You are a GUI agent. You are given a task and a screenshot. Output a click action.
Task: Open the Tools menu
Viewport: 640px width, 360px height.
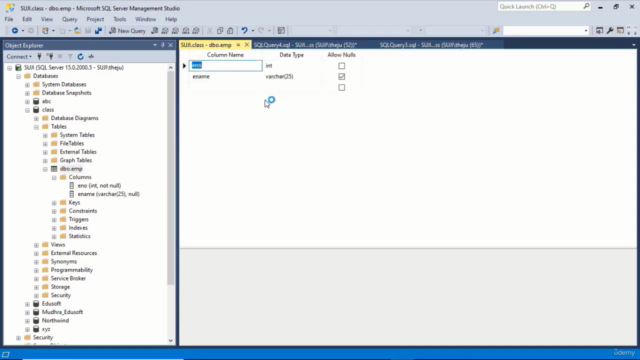click(x=120, y=19)
